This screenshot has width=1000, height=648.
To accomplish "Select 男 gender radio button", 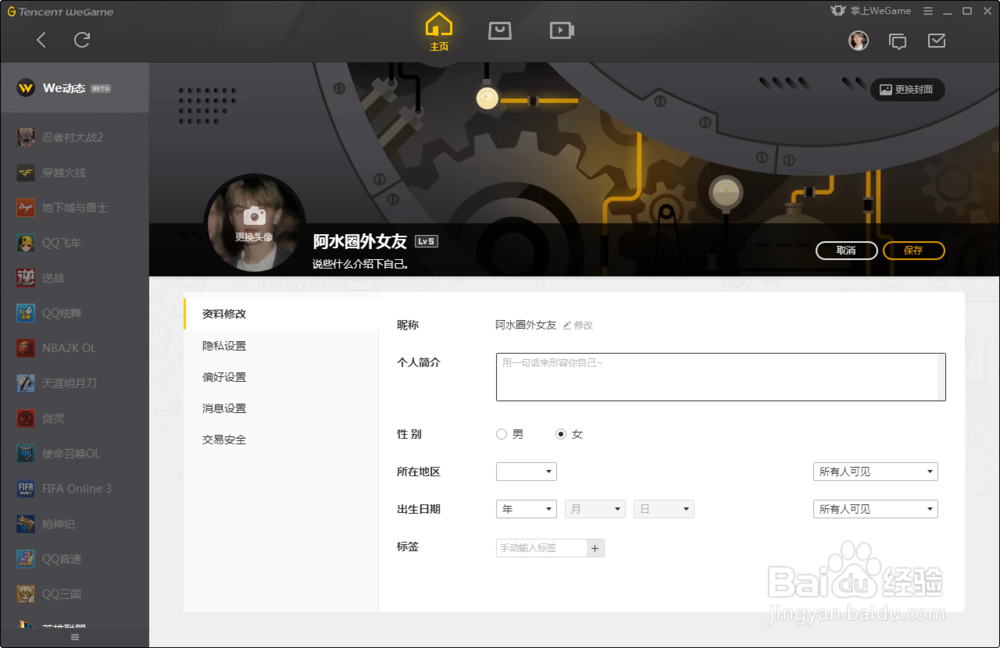I will 502,434.
